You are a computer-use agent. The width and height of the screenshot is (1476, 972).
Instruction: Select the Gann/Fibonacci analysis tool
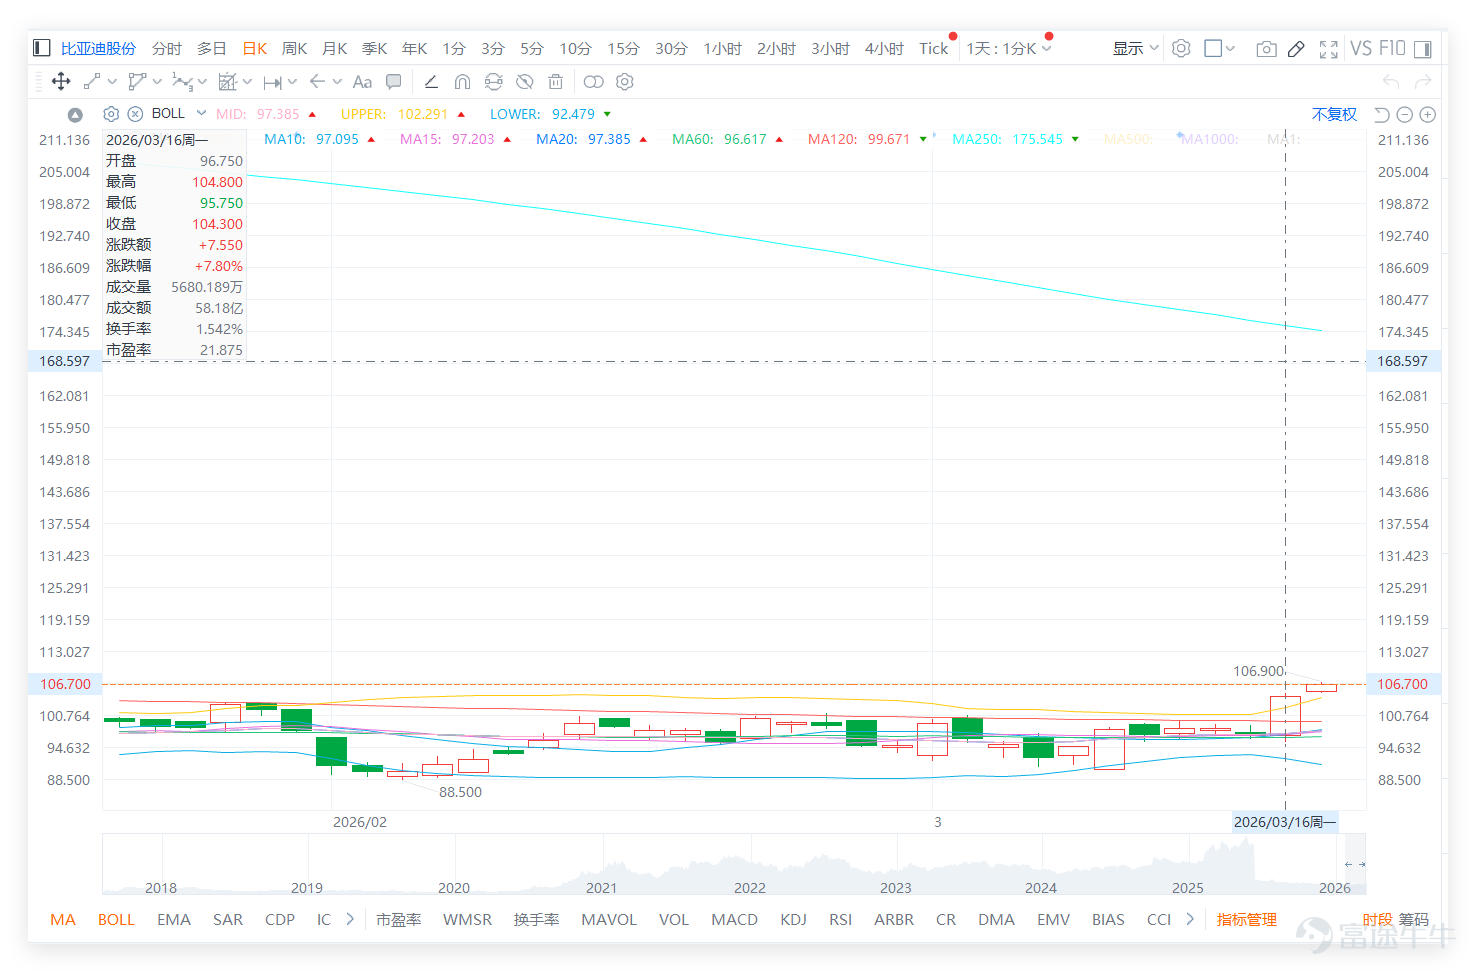228,82
